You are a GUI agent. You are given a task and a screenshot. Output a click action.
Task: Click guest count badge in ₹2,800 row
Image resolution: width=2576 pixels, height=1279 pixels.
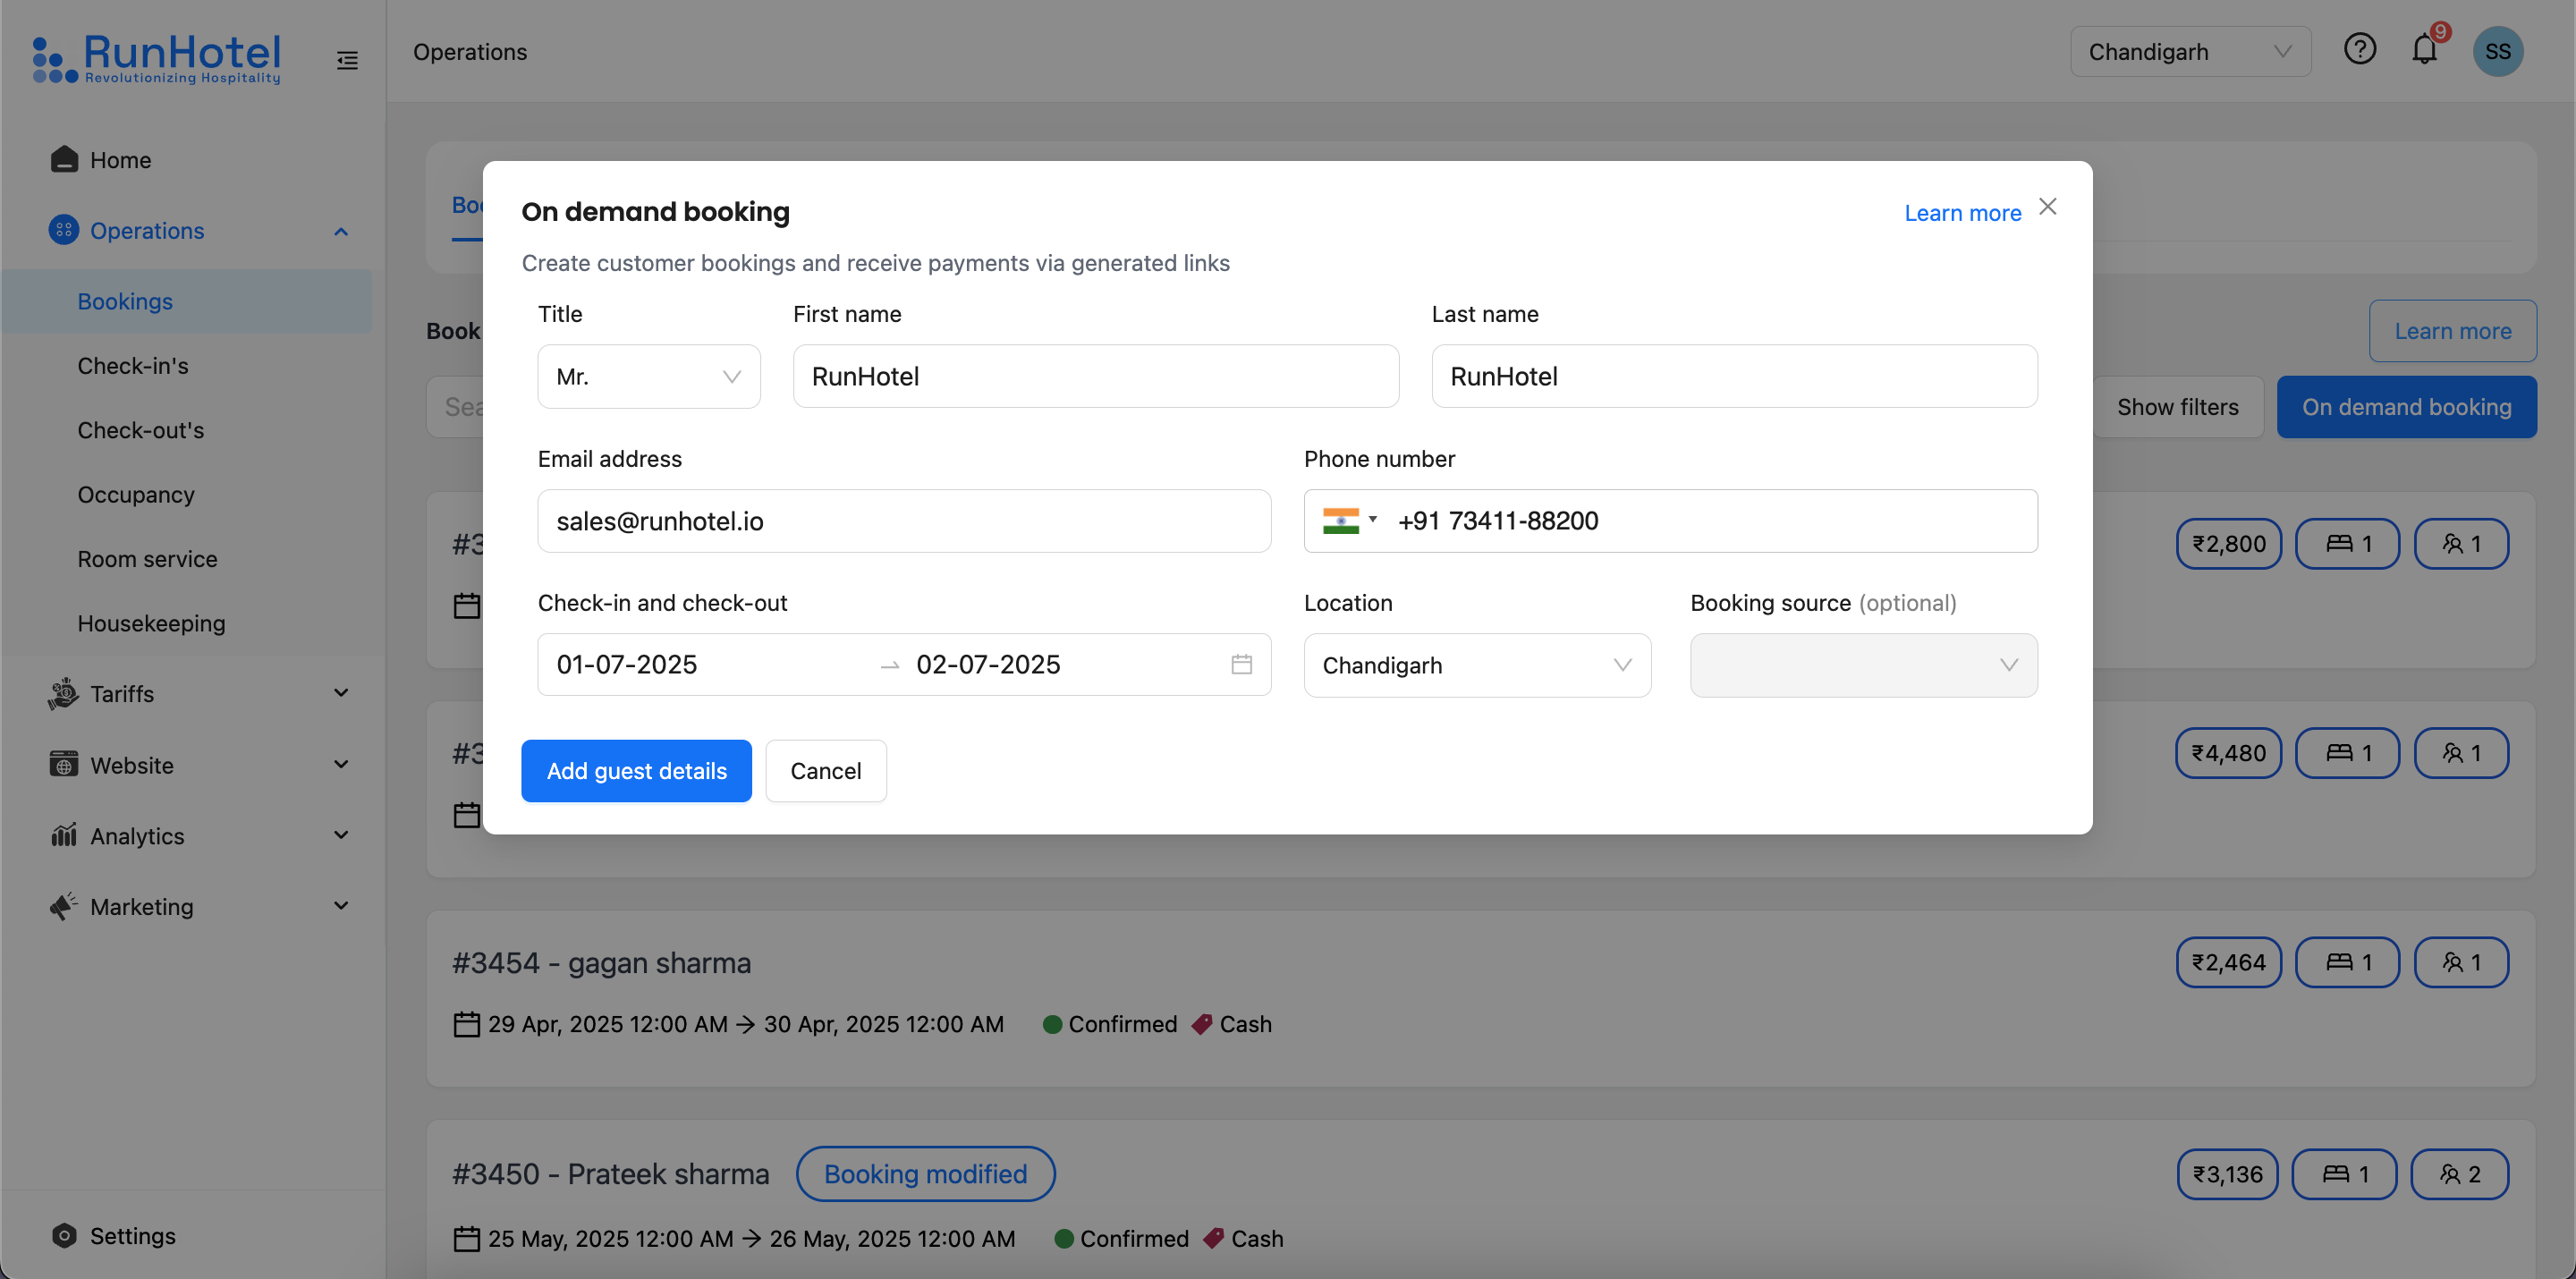click(x=2461, y=544)
